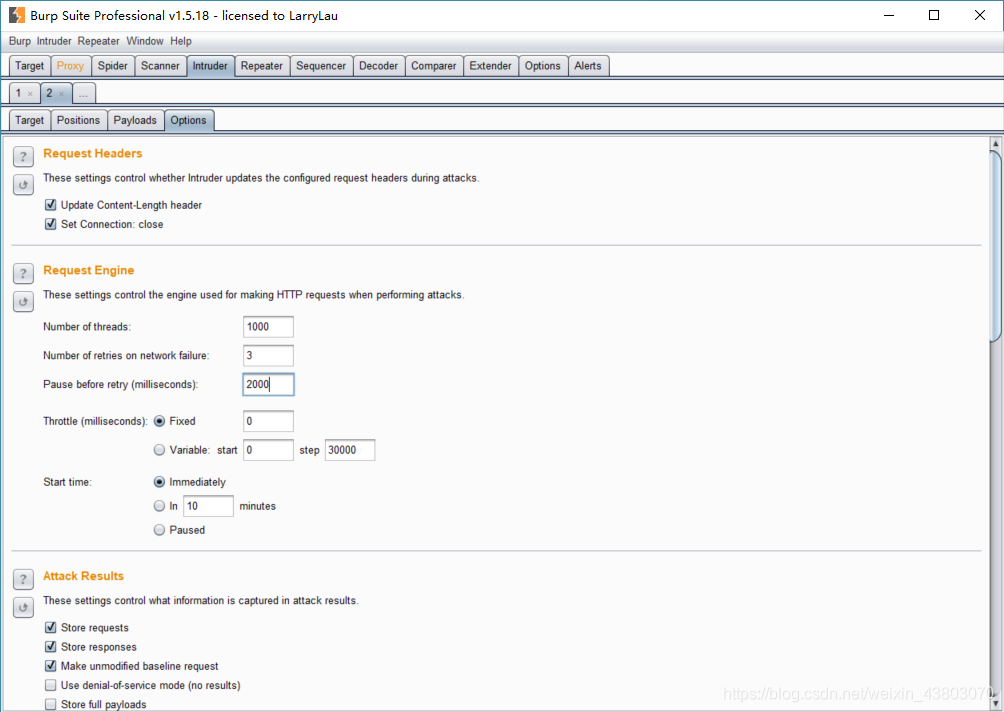Restore defaults for Request Engine section
This screenshot has width=1004, height=712.
23,302
